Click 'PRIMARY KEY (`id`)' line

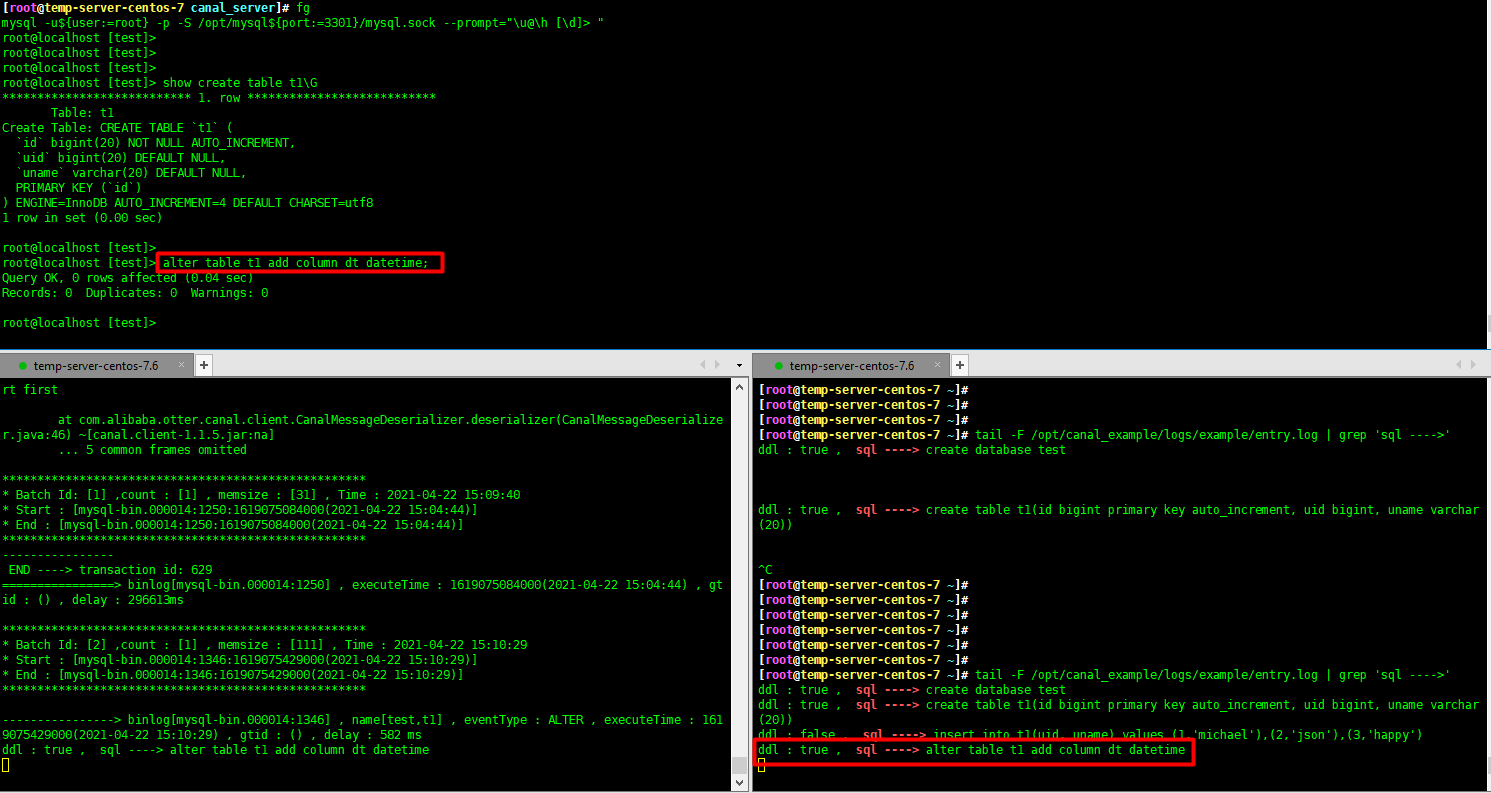coord(78,188)
